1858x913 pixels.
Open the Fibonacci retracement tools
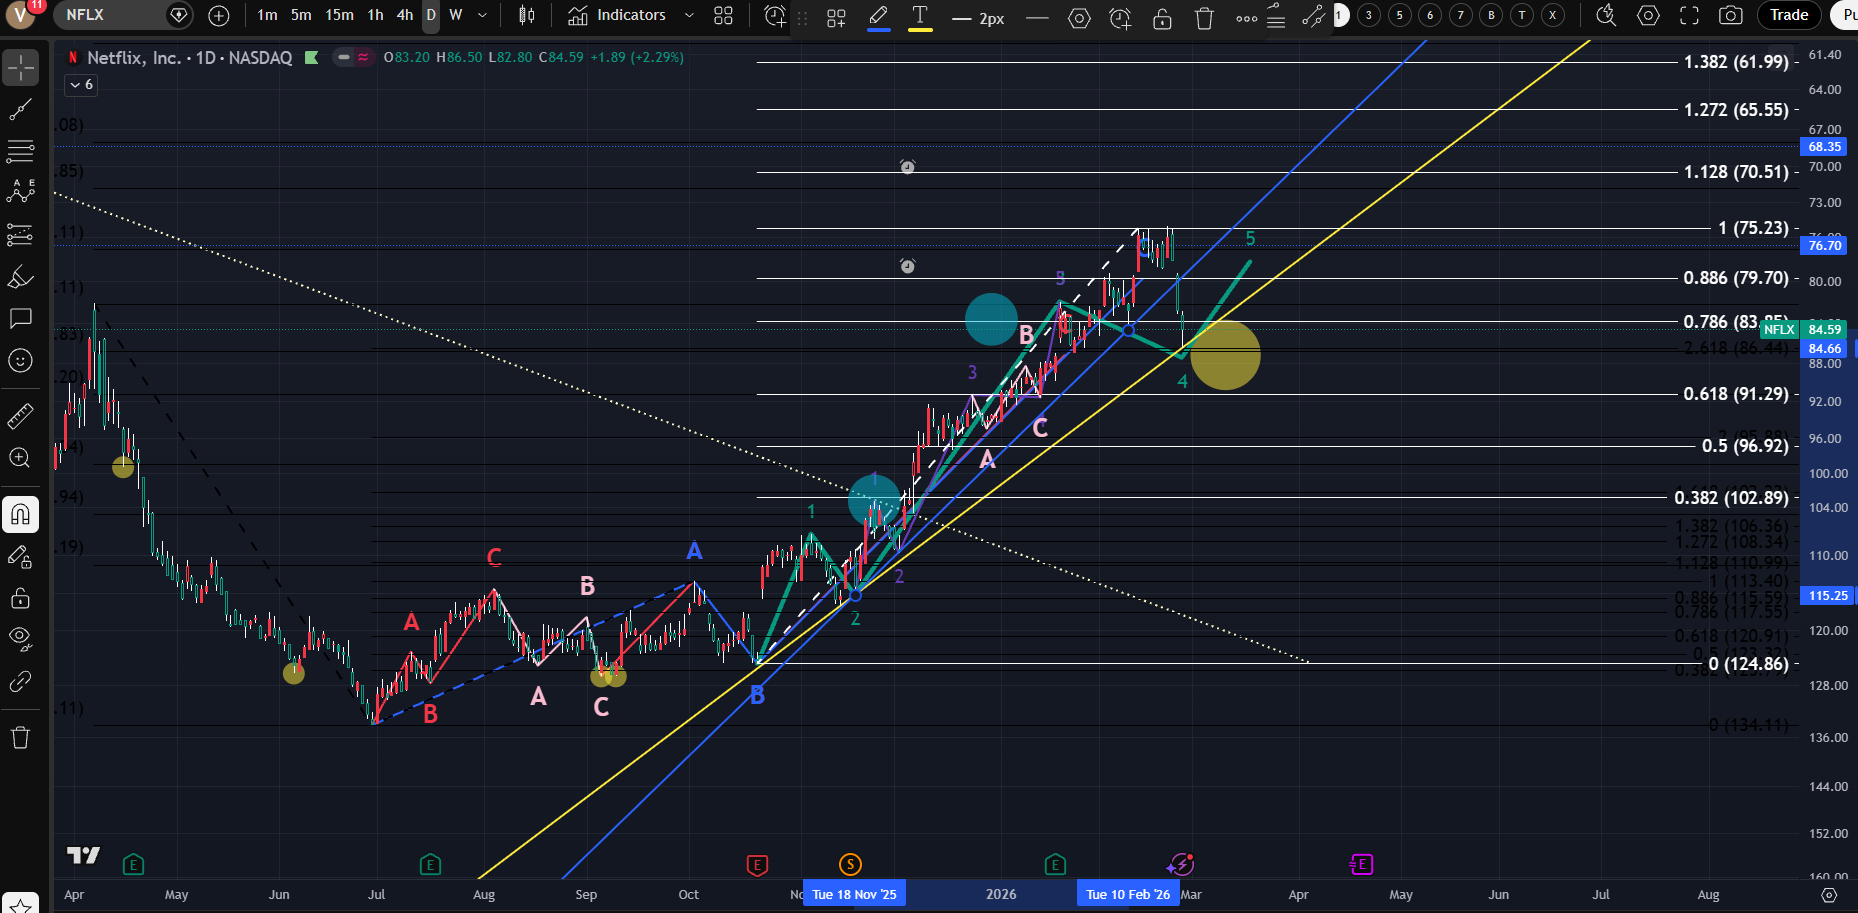tap(20, 152)
